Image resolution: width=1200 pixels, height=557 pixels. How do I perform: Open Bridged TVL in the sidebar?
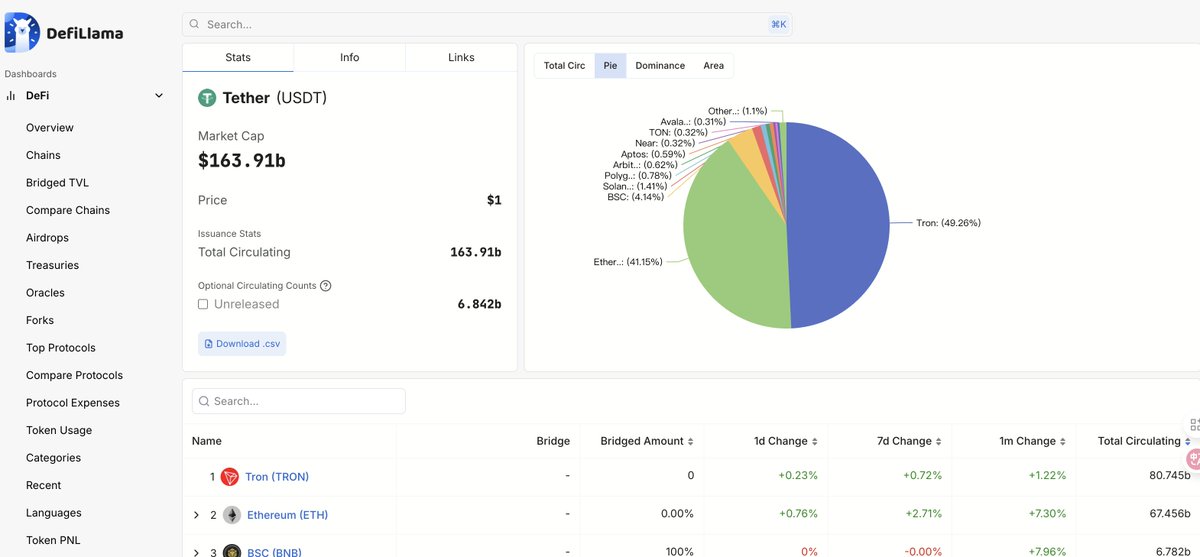[x=58, y=183]
